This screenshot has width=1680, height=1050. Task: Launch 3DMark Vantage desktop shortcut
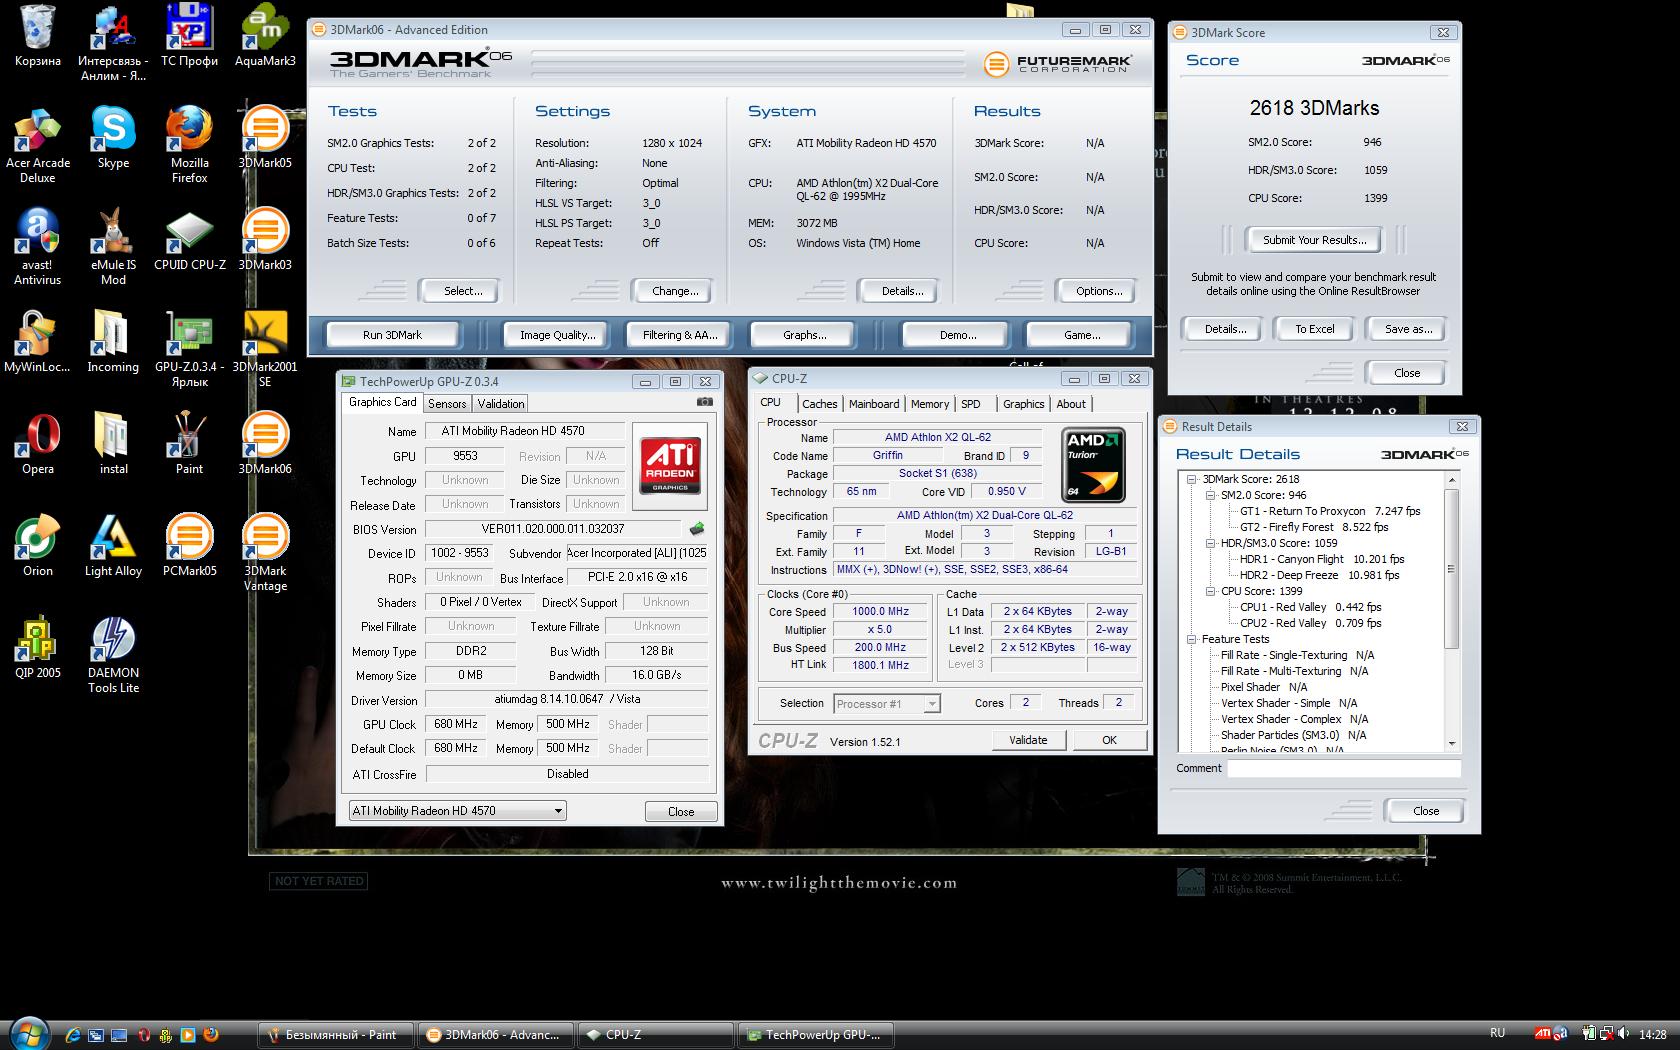[x=265, y=553]
